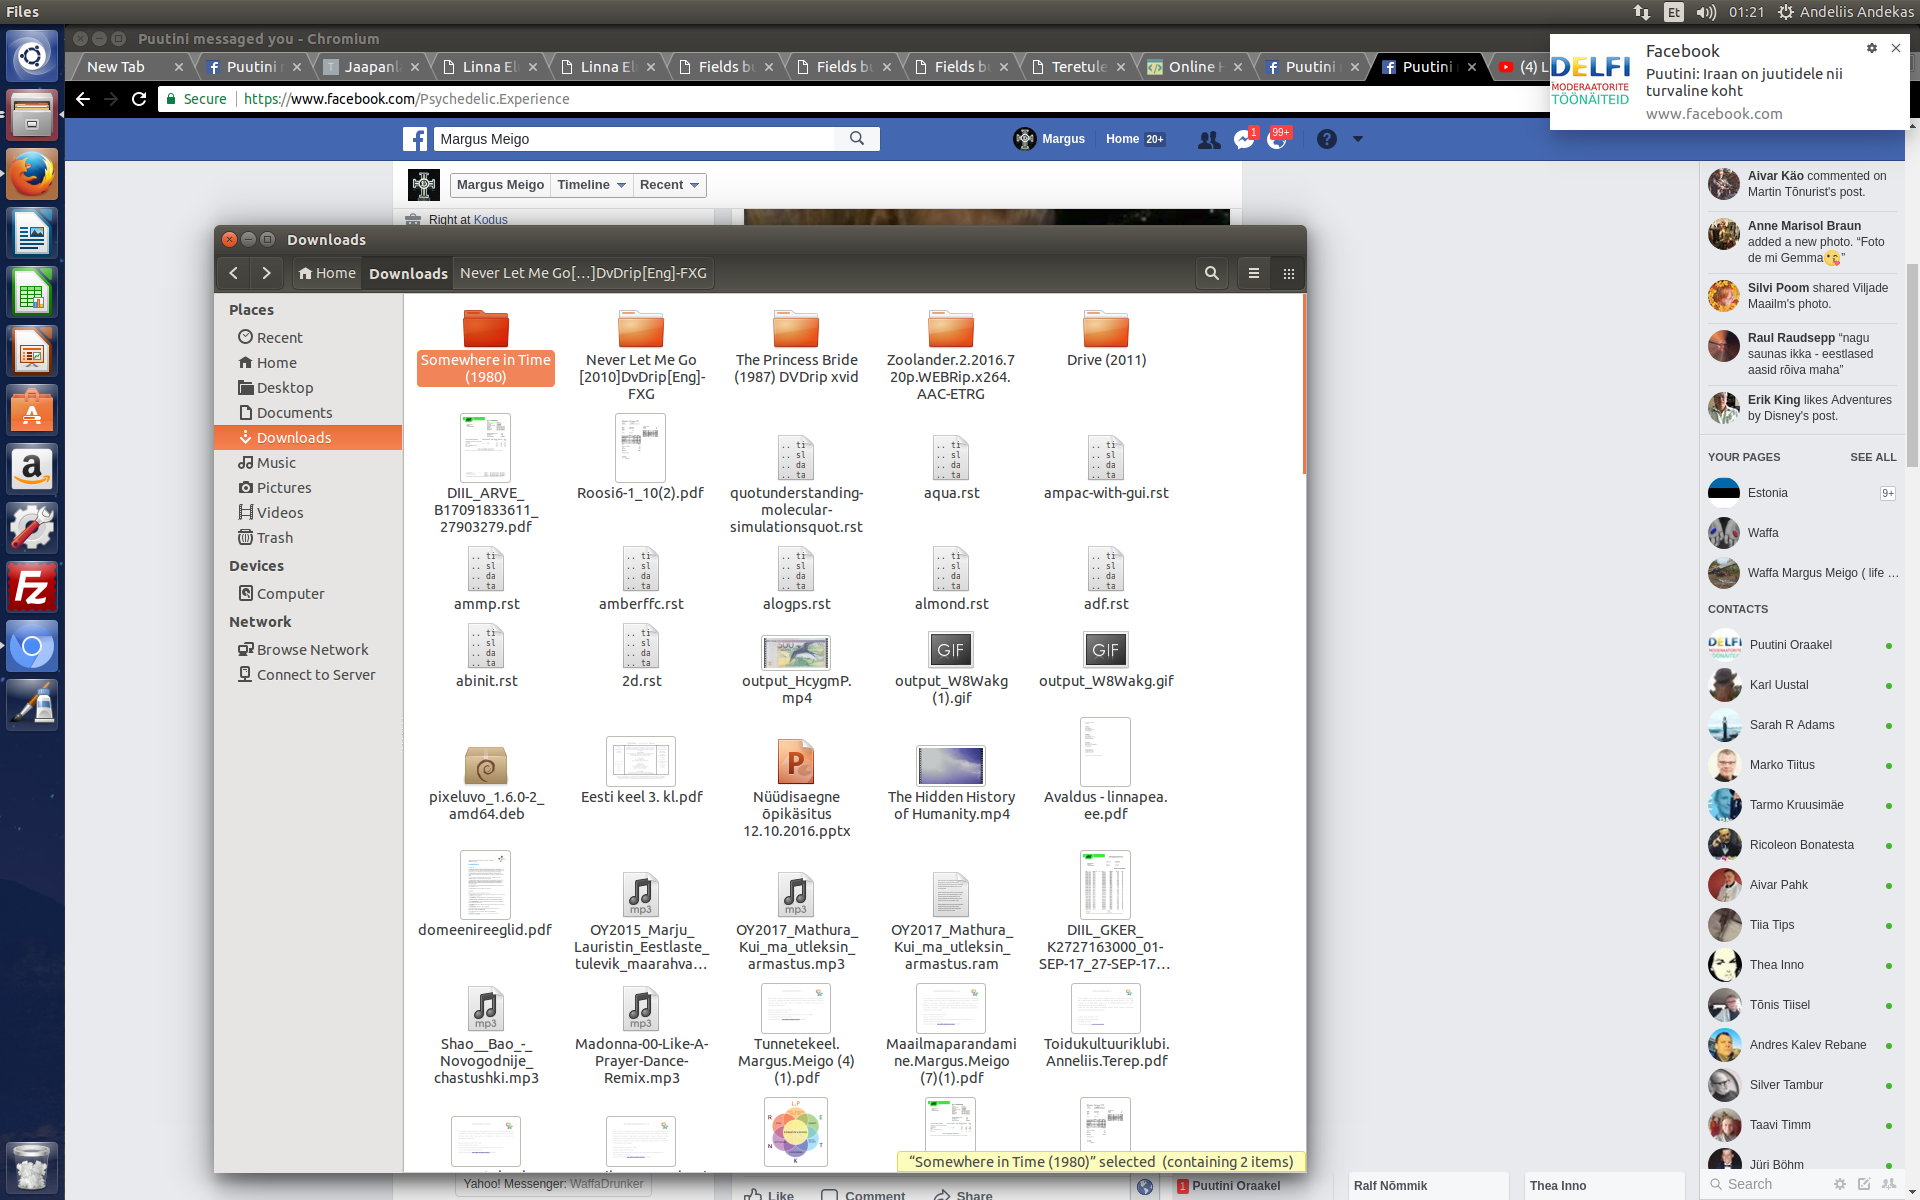This screenshot has height=1200, width=1920.
Task: Open Music in Places sidebar
Action: 308,463
